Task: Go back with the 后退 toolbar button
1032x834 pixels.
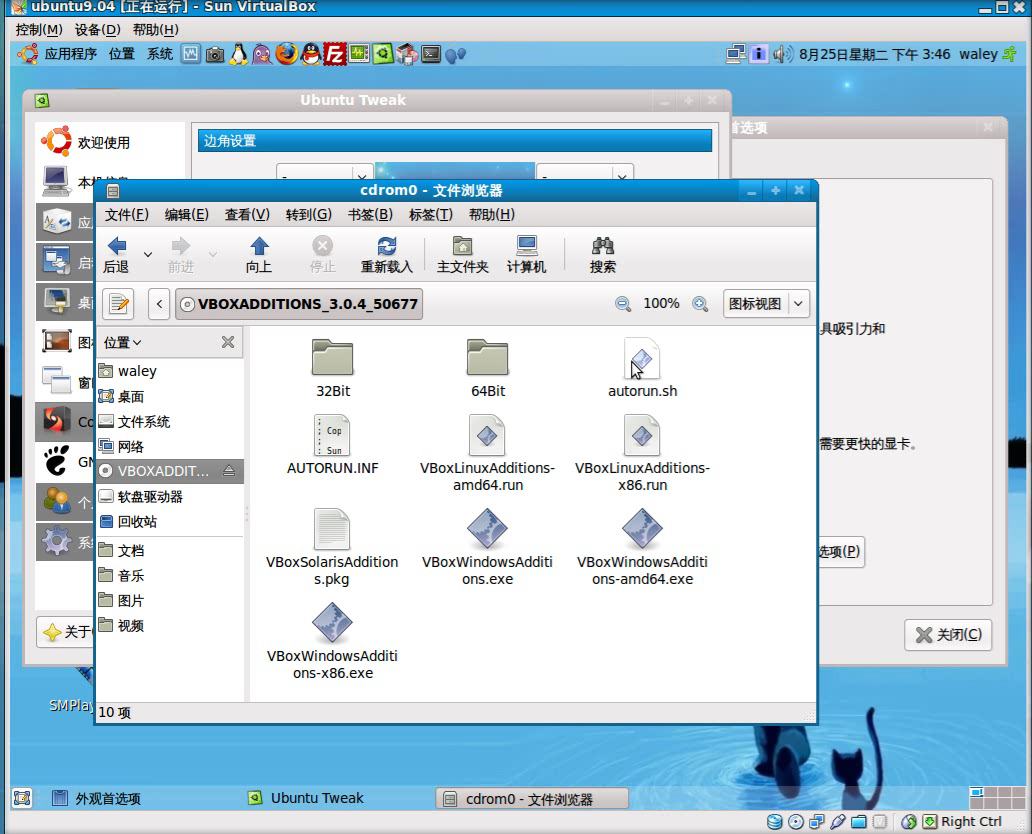Action: pos(116,255)
